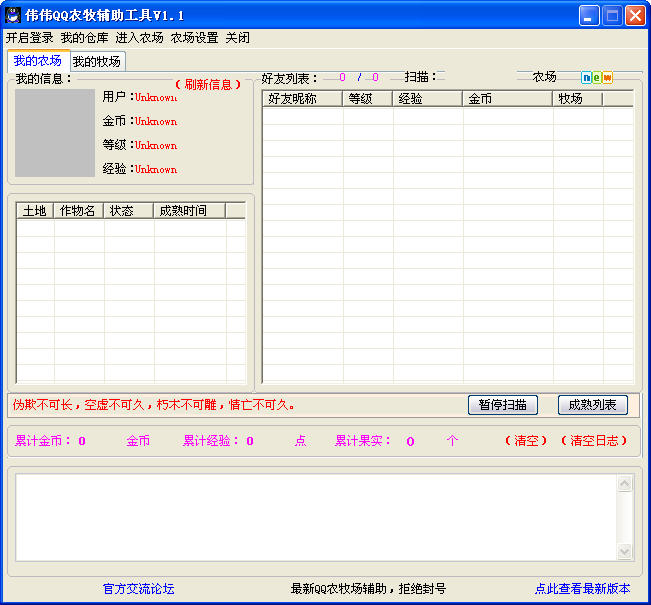Click the 土地 column header
The image size is (651, 605).
pos(35,211)
